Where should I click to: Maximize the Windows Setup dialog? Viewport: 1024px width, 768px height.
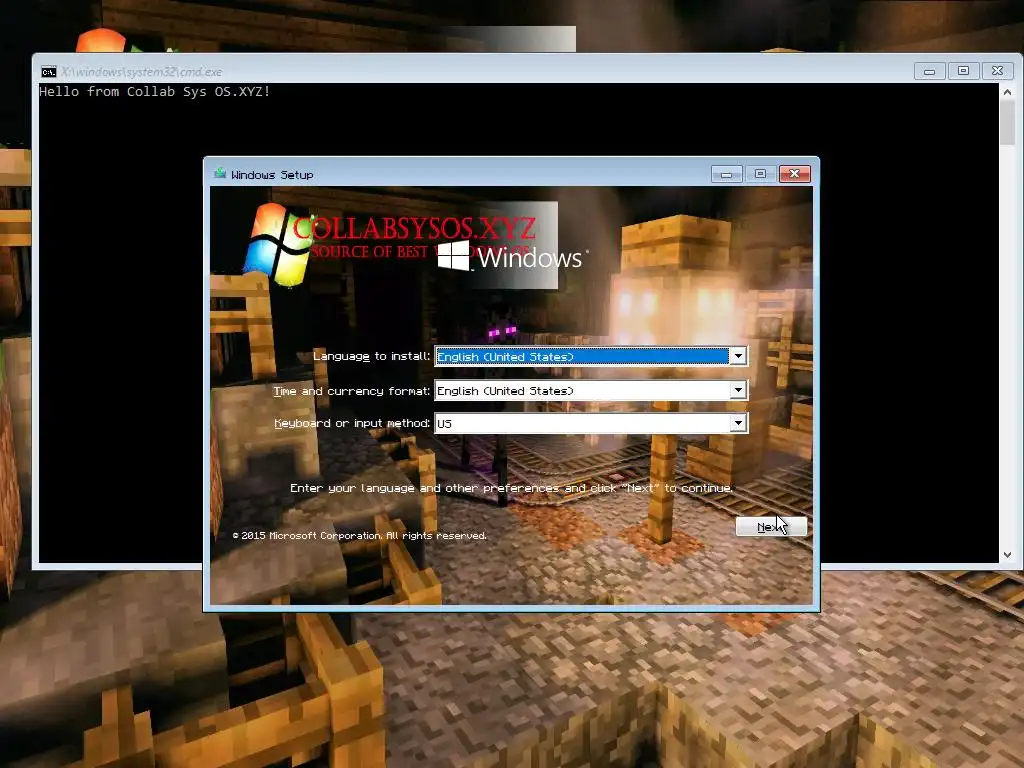pyautogui.click(x=760, y=174)
